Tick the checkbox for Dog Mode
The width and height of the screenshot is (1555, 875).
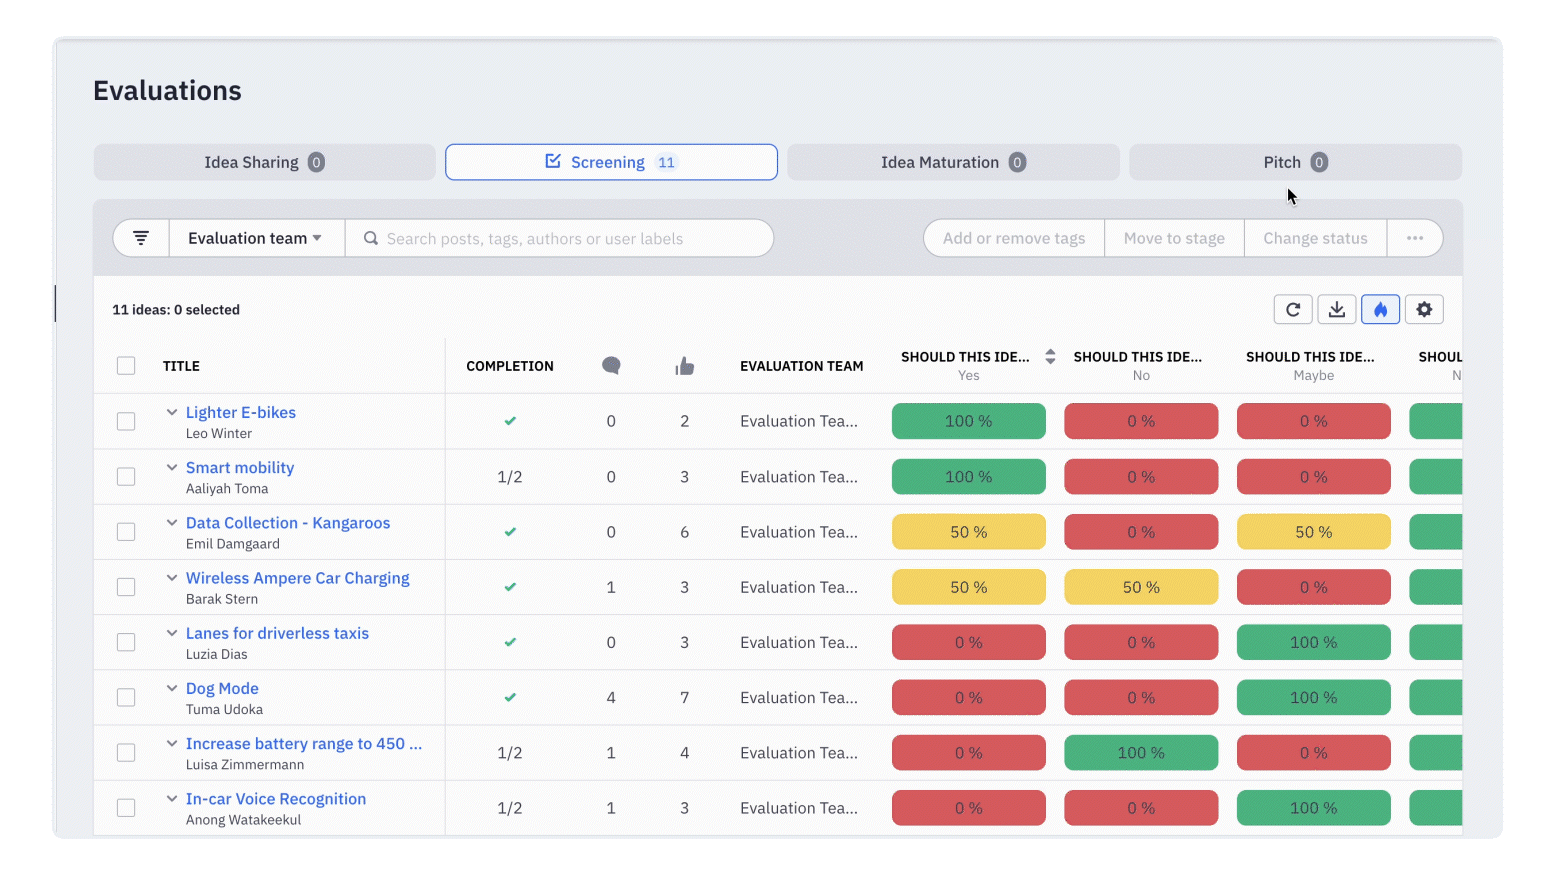pos(126,697)
